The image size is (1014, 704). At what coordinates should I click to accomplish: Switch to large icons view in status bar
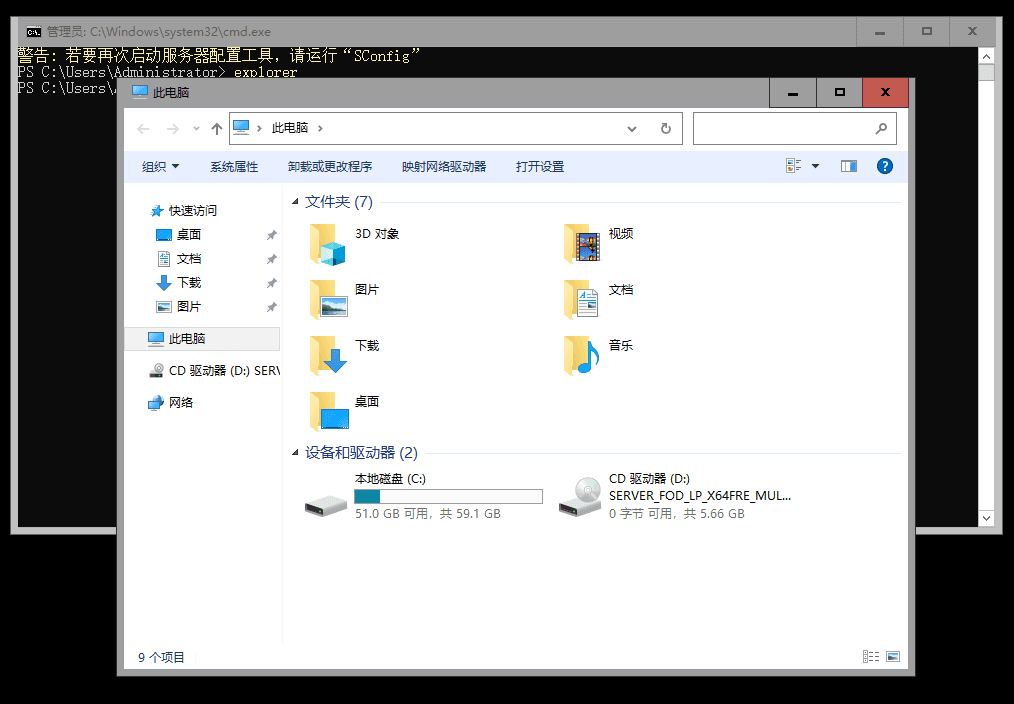[x=893, y=657]
